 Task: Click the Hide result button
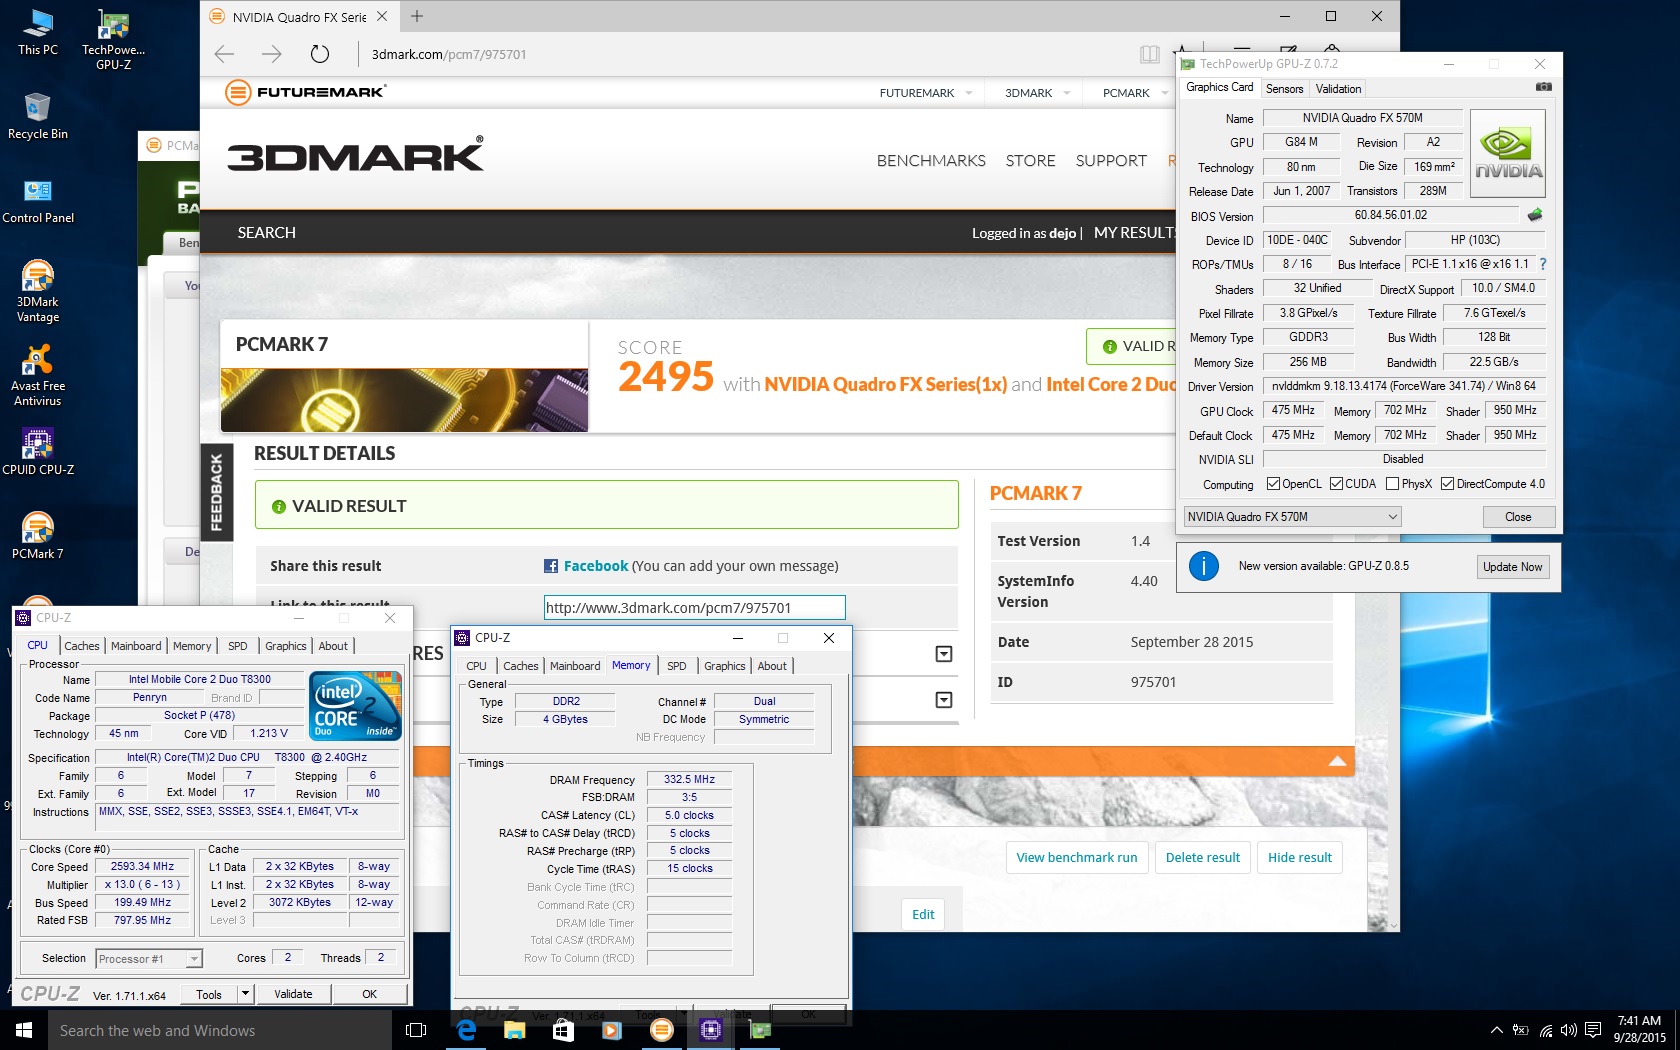pyautogui.click(x=1300, y=857)
